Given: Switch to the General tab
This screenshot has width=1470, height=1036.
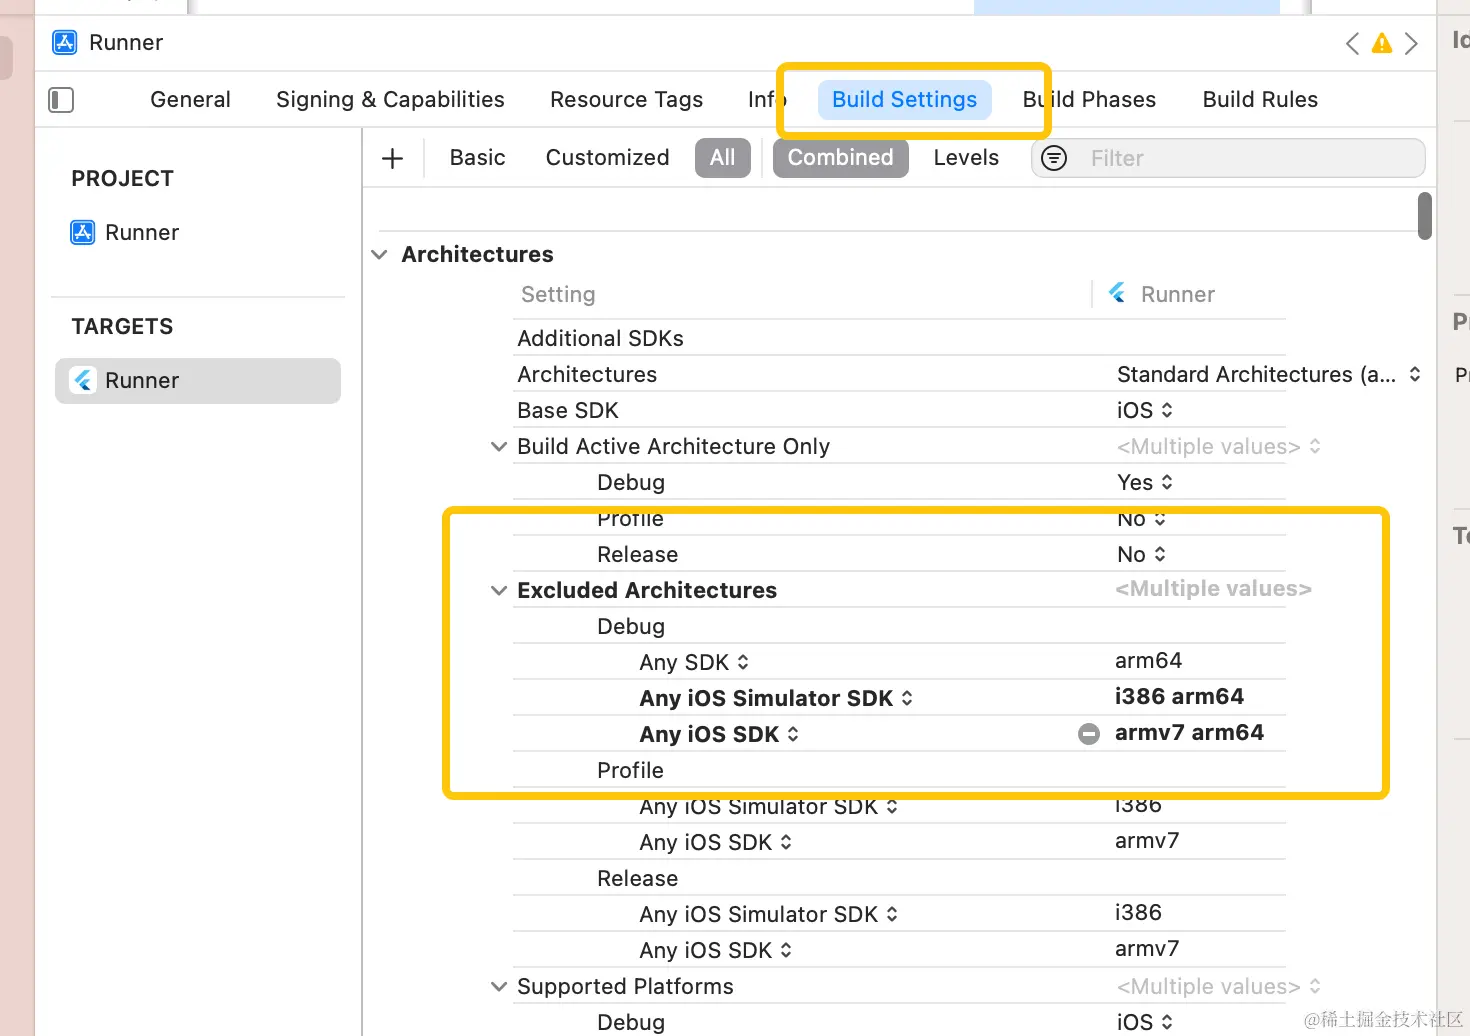Looking at the screenshot, I should (190, 100).
